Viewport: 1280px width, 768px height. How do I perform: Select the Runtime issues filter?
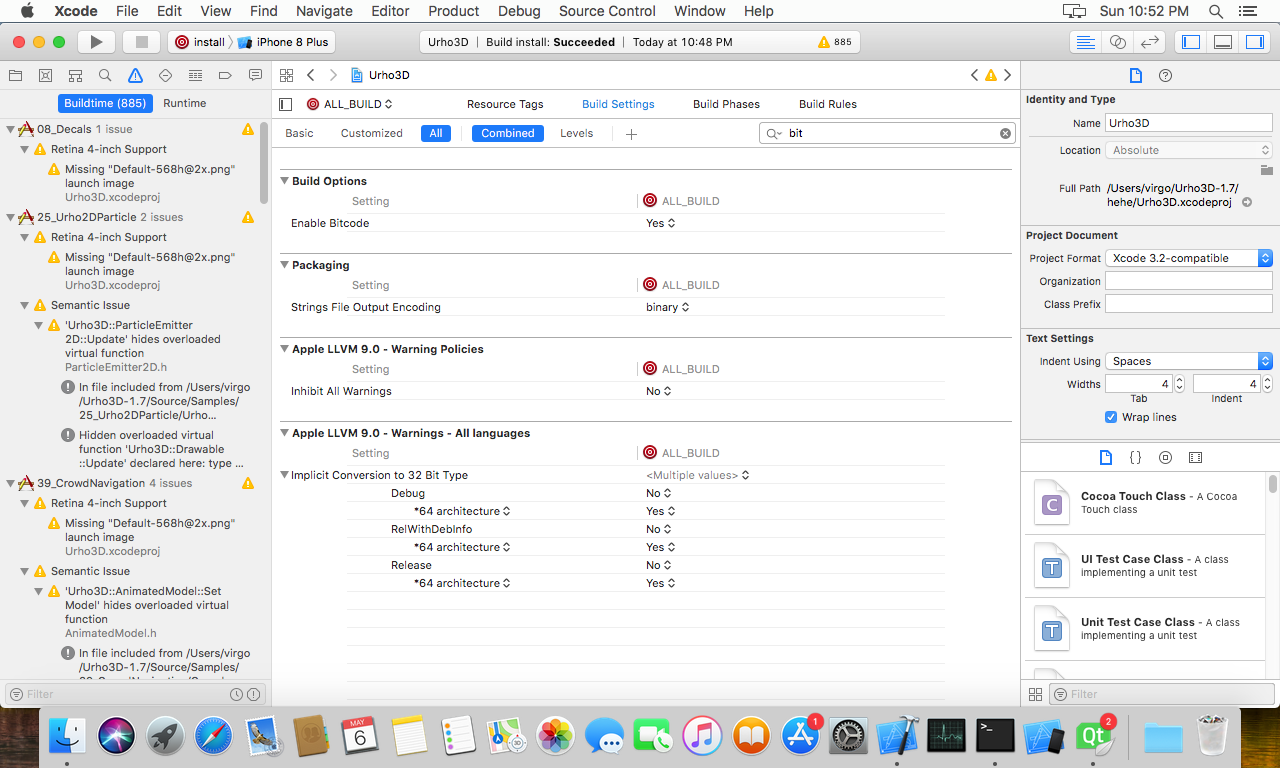point(185,103)
